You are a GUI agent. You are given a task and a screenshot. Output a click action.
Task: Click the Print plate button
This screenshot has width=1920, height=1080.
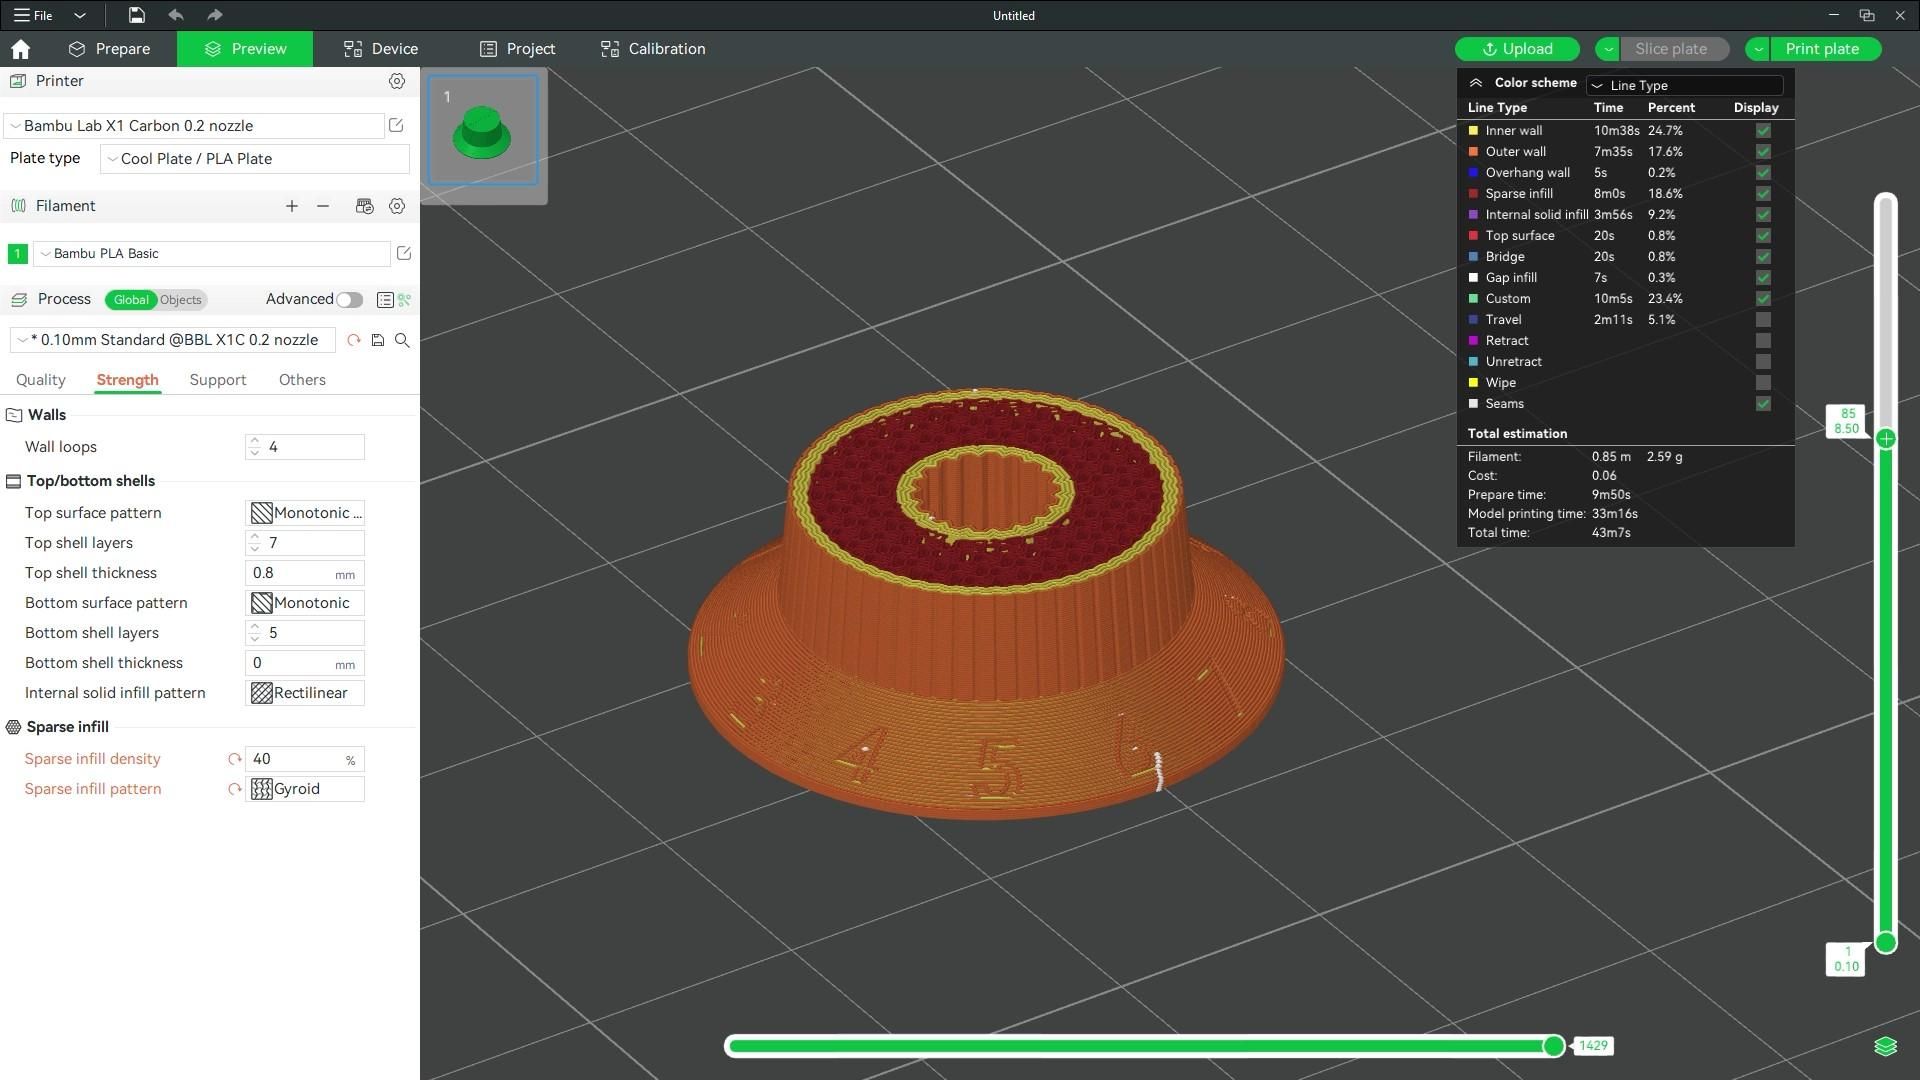coord(1821,49)
